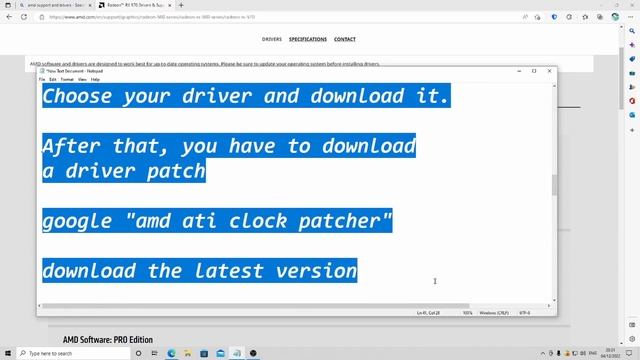The width and height of the screenshot is (640, 360).
Task: Click taskbar "Type here to search" box
Action: pyautogui.click(x=73, y=353)
